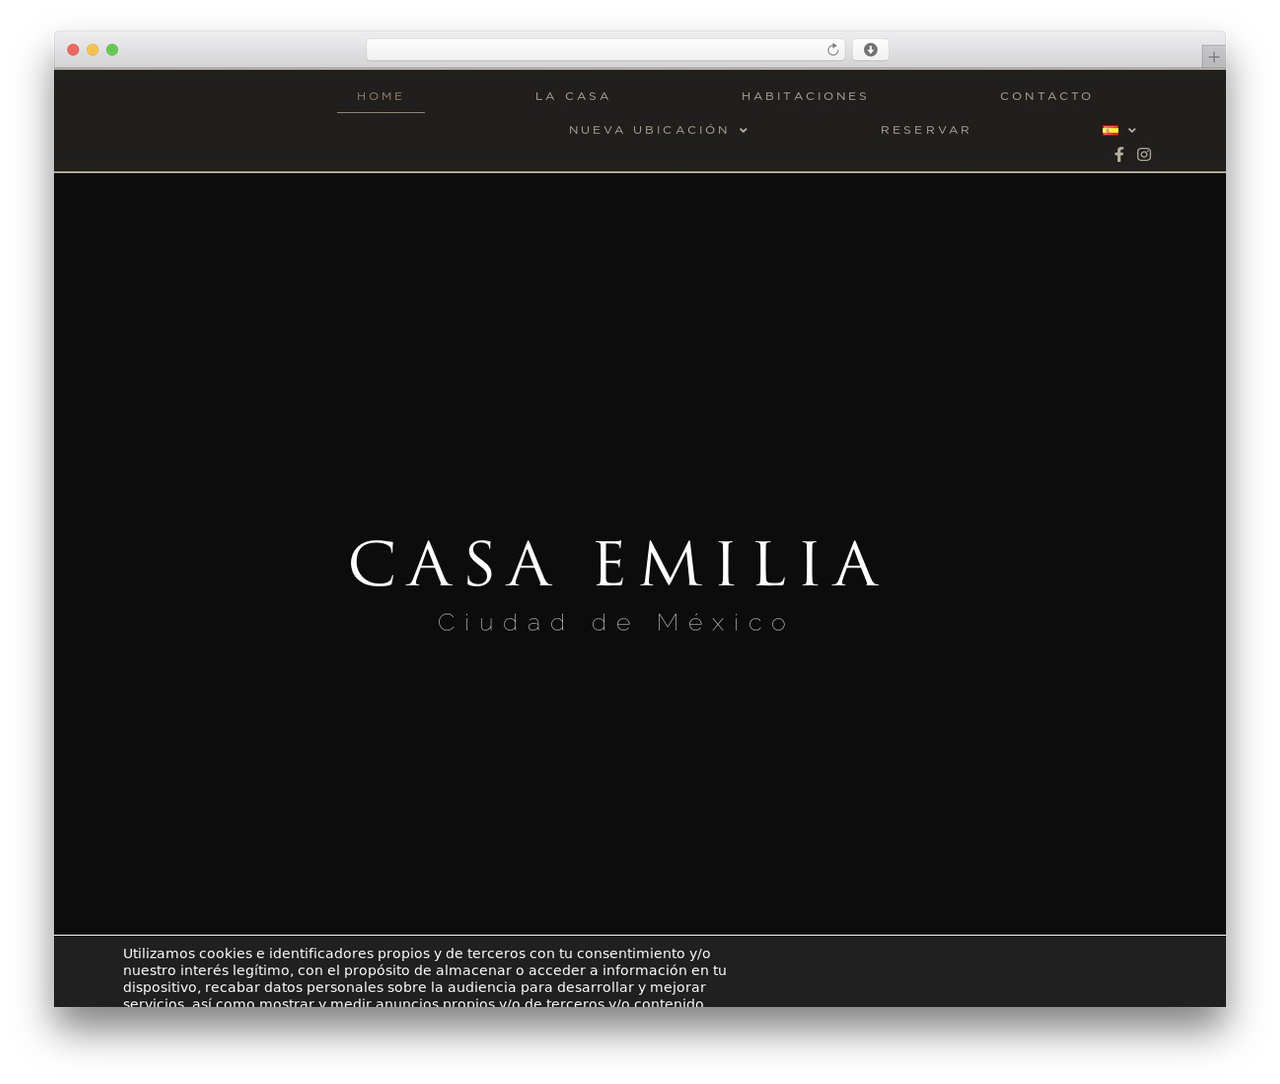The height and width of the screenshot is (1084, 1280).
Task: Click the browser reload icon
Action: pos(832,50)
